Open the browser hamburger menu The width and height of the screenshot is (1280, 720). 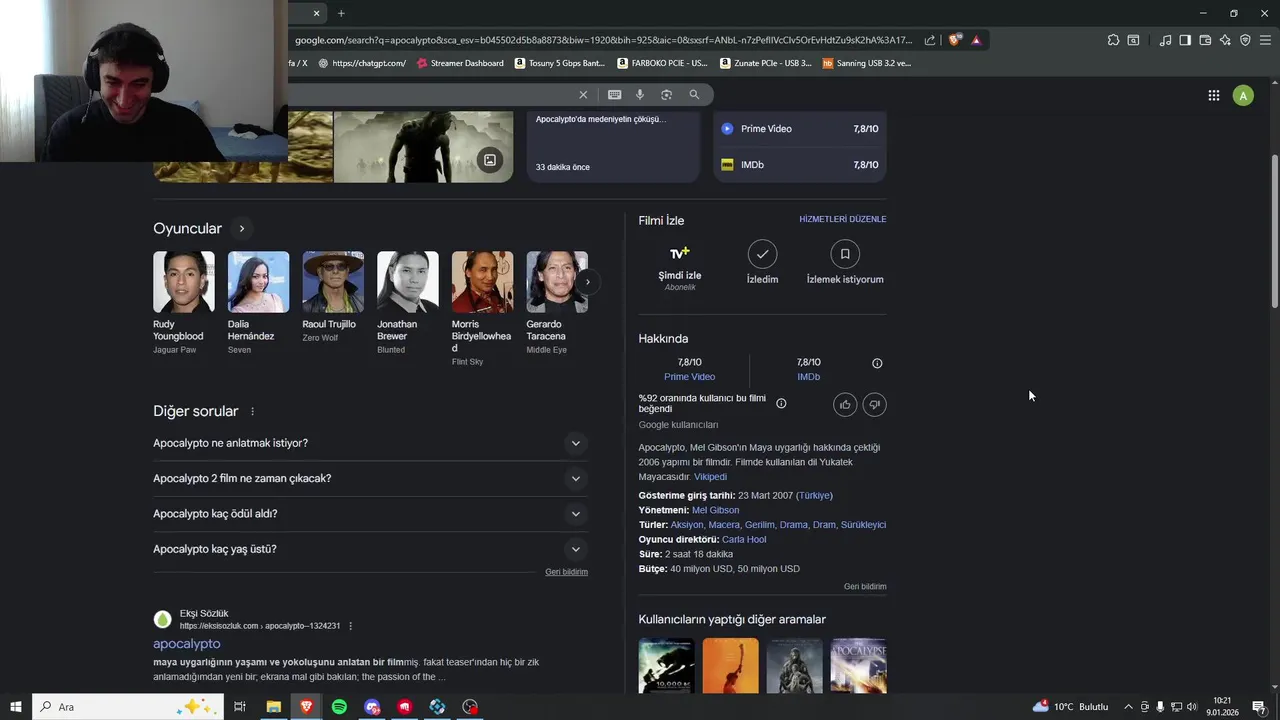coord(1265,40)
